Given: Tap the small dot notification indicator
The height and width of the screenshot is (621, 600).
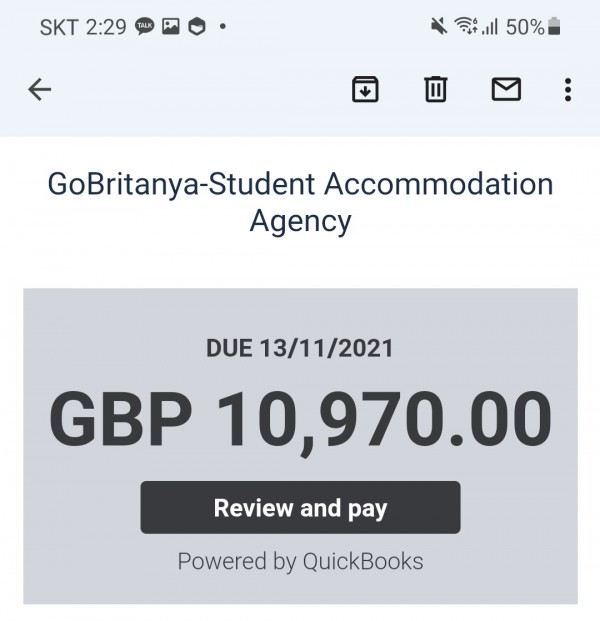Looking at the screenshot, I should (x=222, y=27).
